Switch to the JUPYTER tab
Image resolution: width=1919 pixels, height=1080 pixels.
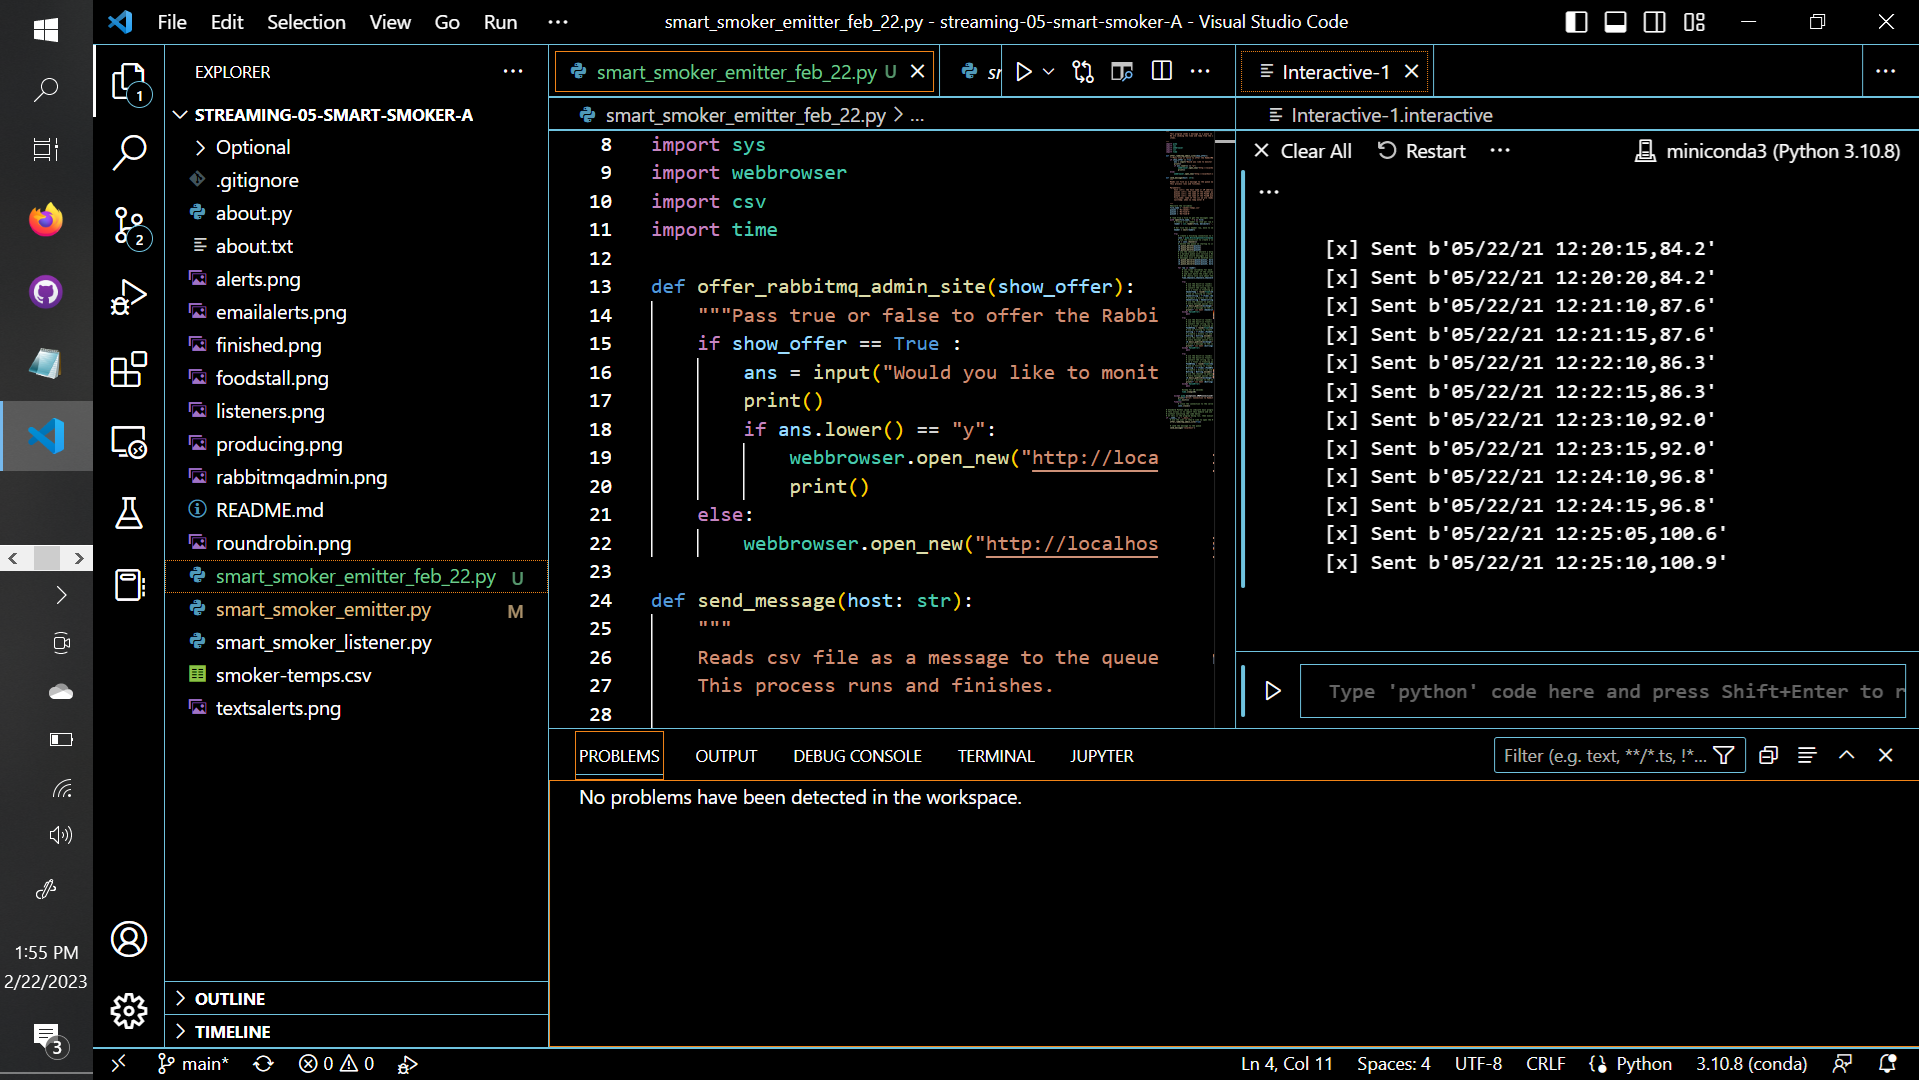(1101, 755)
